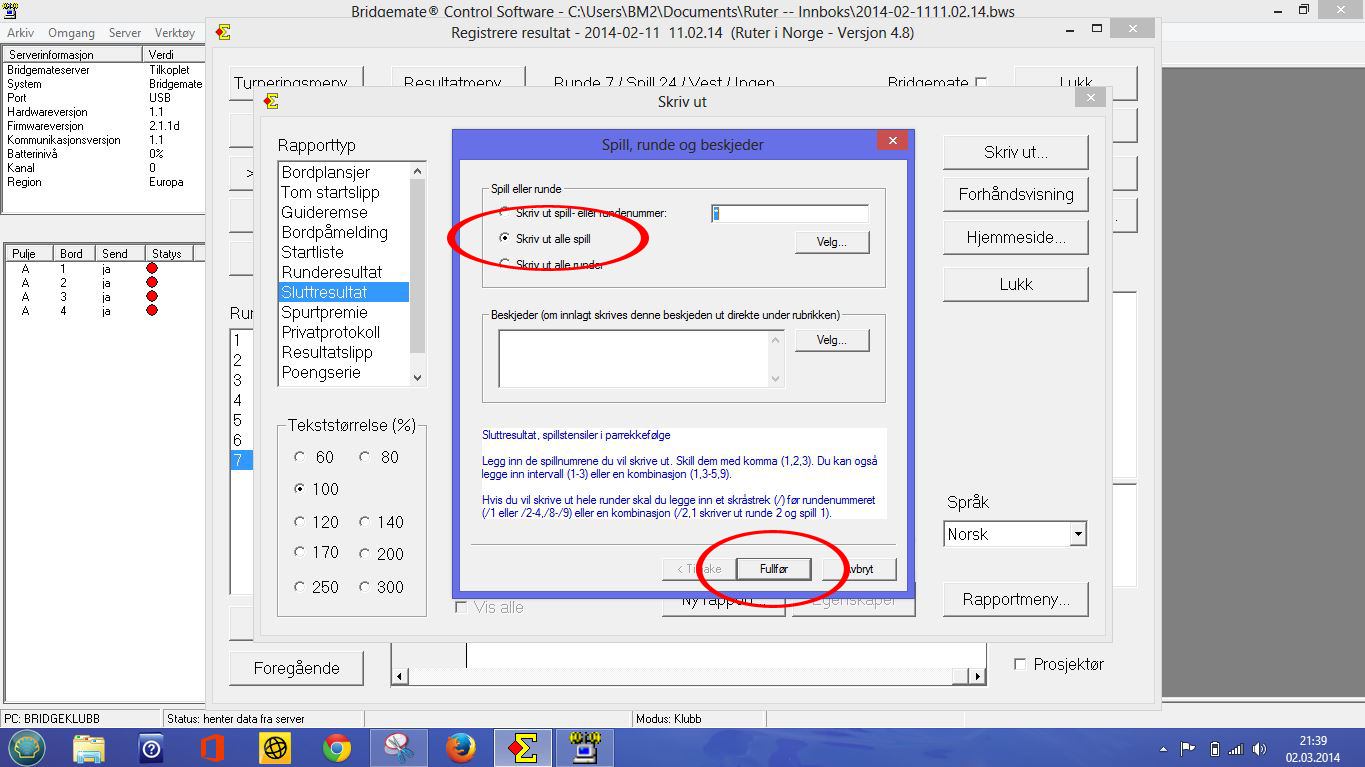Click the Hjemmeside... button
Viewport: 1365px width, 767px height.
pyautogui.click(x=1015, y=238)
